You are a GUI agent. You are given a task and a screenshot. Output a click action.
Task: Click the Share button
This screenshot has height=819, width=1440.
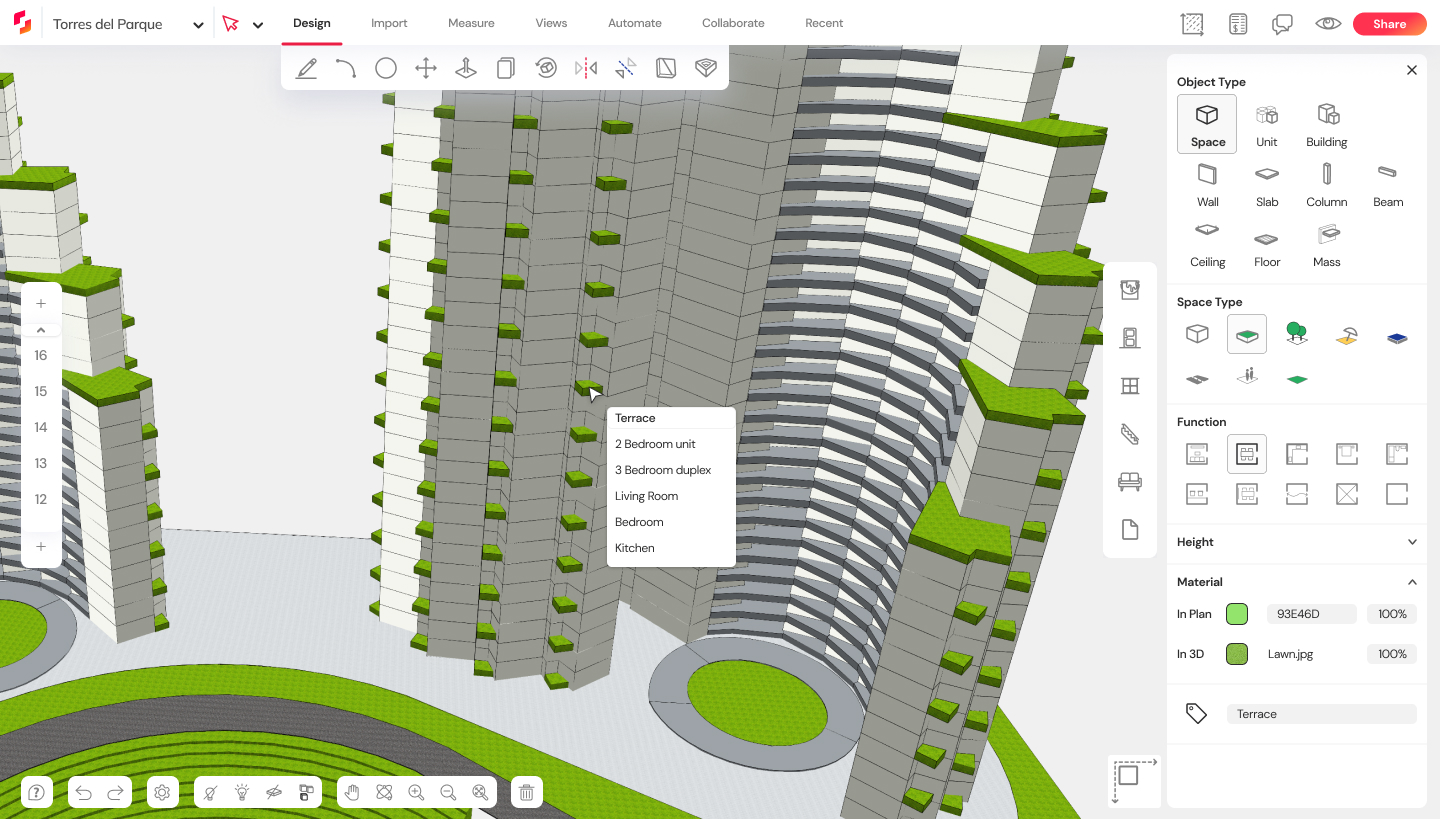(x=1389, y=23)
